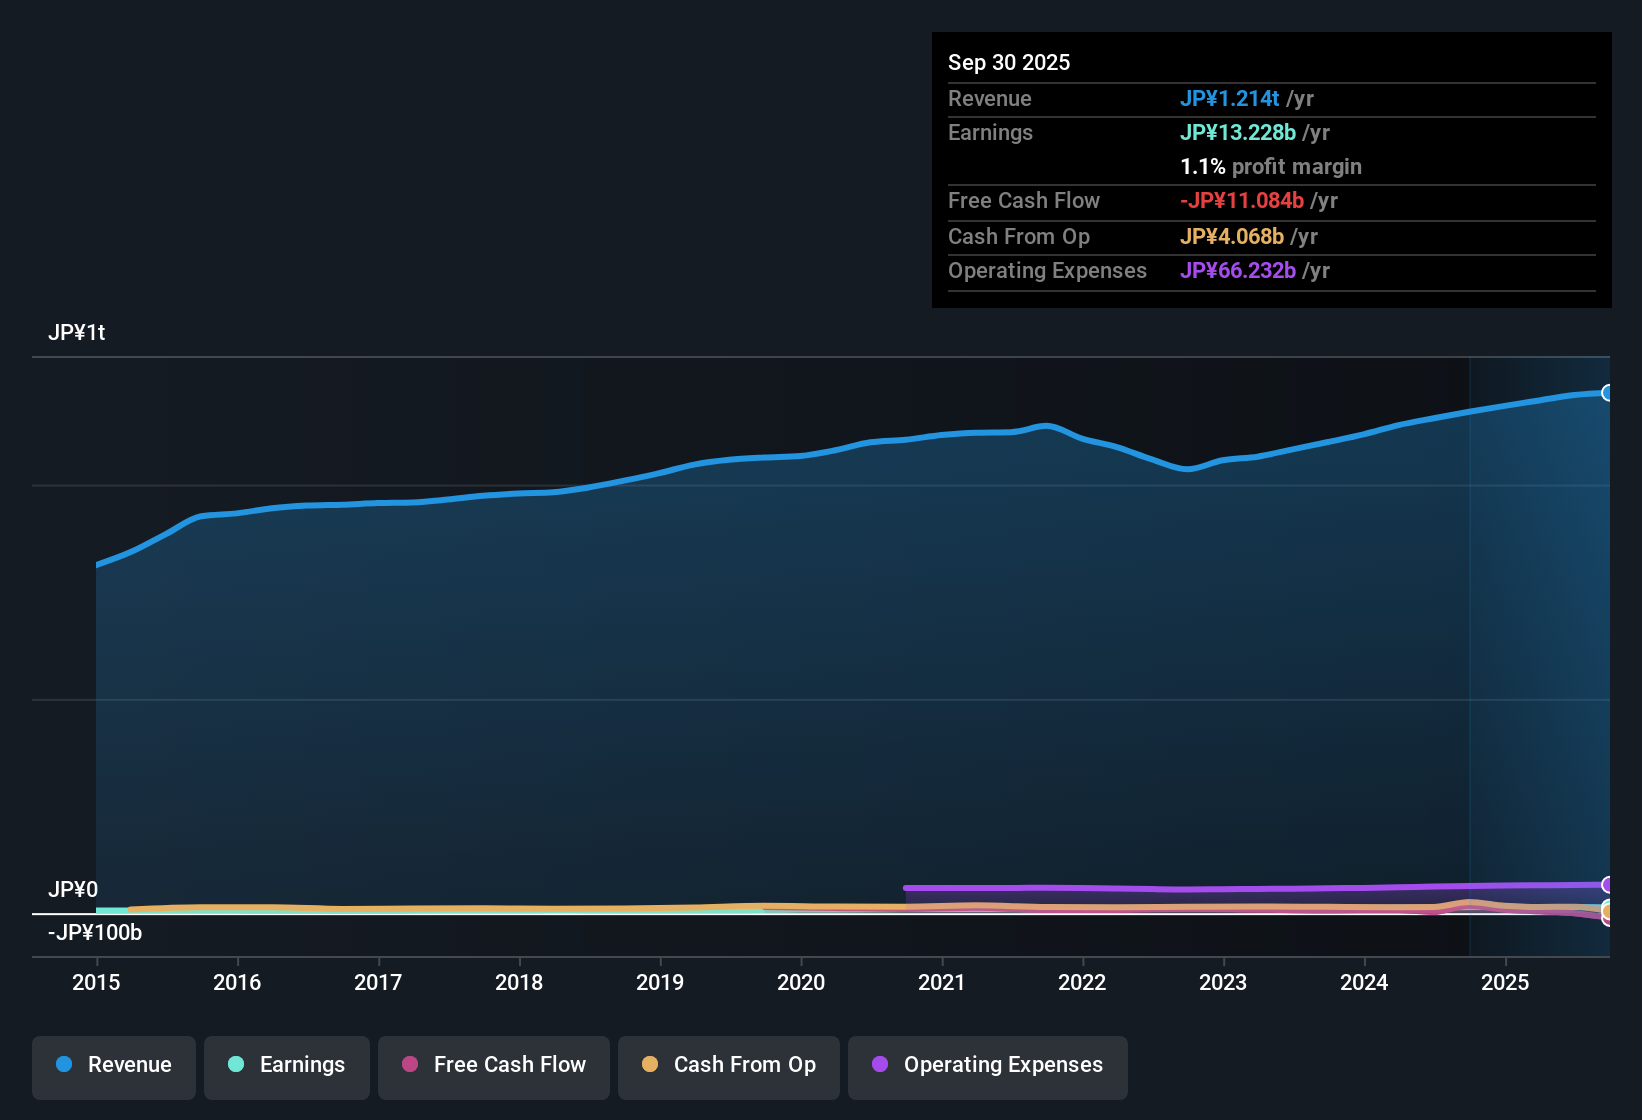
Task: Click the pink Free Cash Flow legend dot
Action: coord(410,1065)
